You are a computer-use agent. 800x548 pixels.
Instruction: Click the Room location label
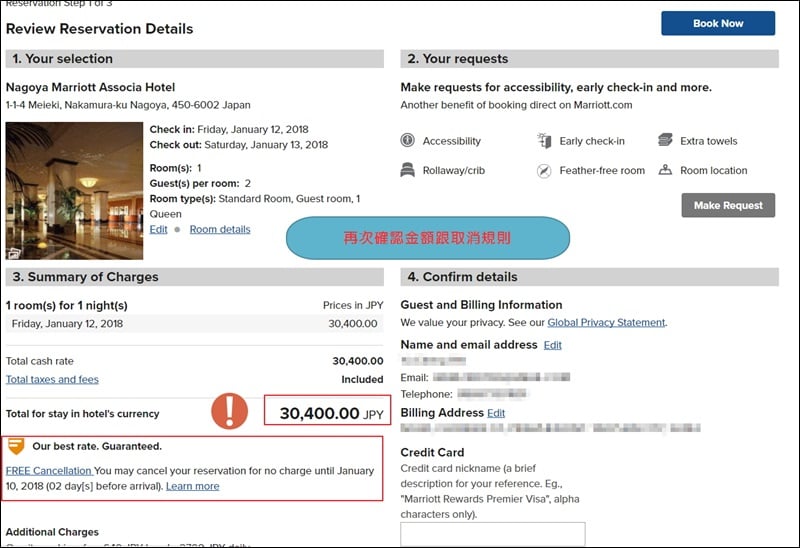[713, 171]
